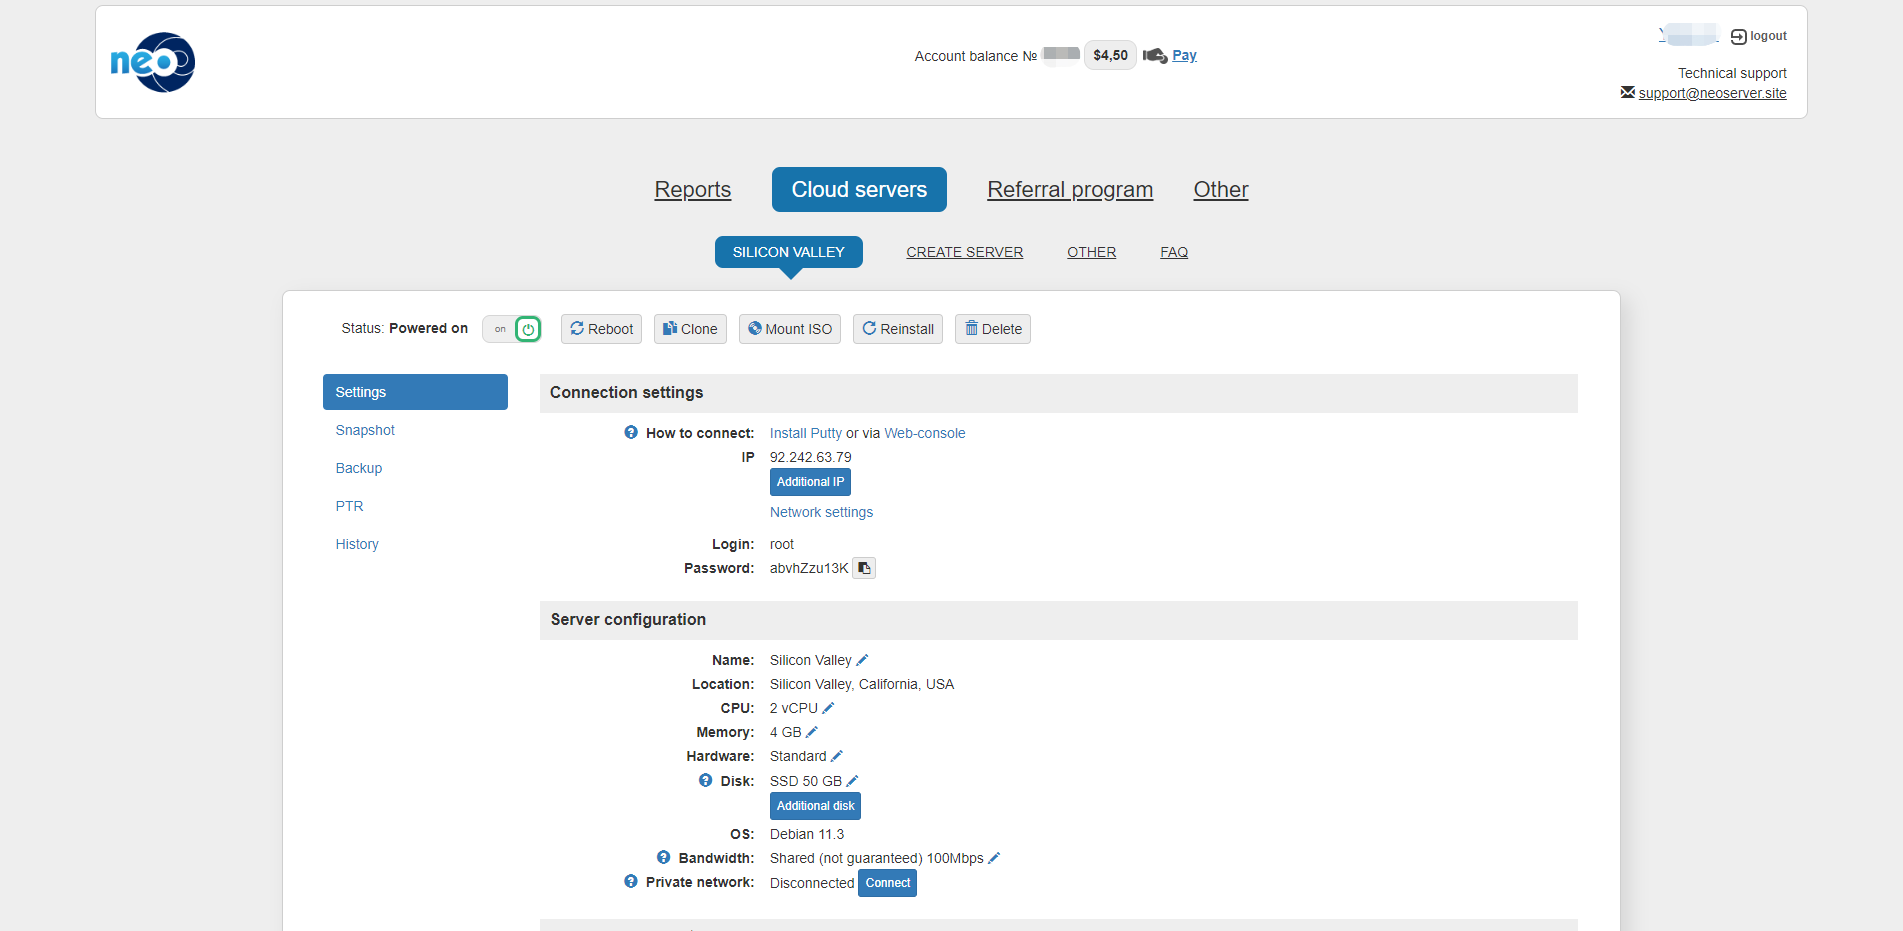1903x931 pixels.
Task: Open the Reports tab
Action: click(693, 189)
